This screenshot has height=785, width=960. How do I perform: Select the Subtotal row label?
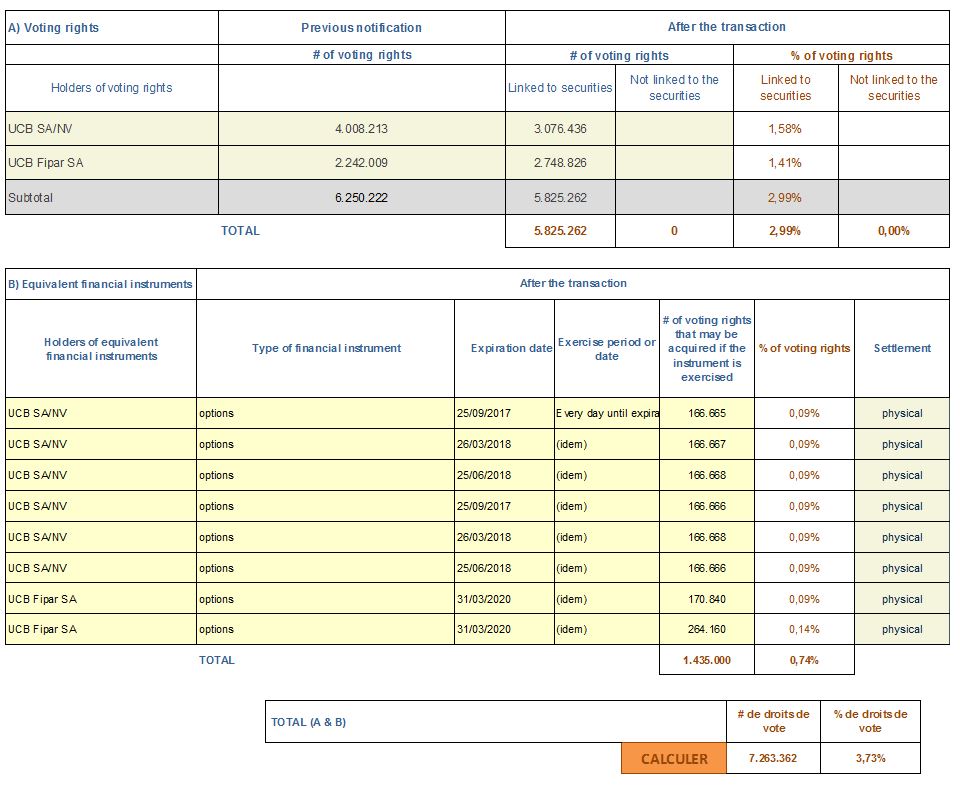[x=112, y=198]
